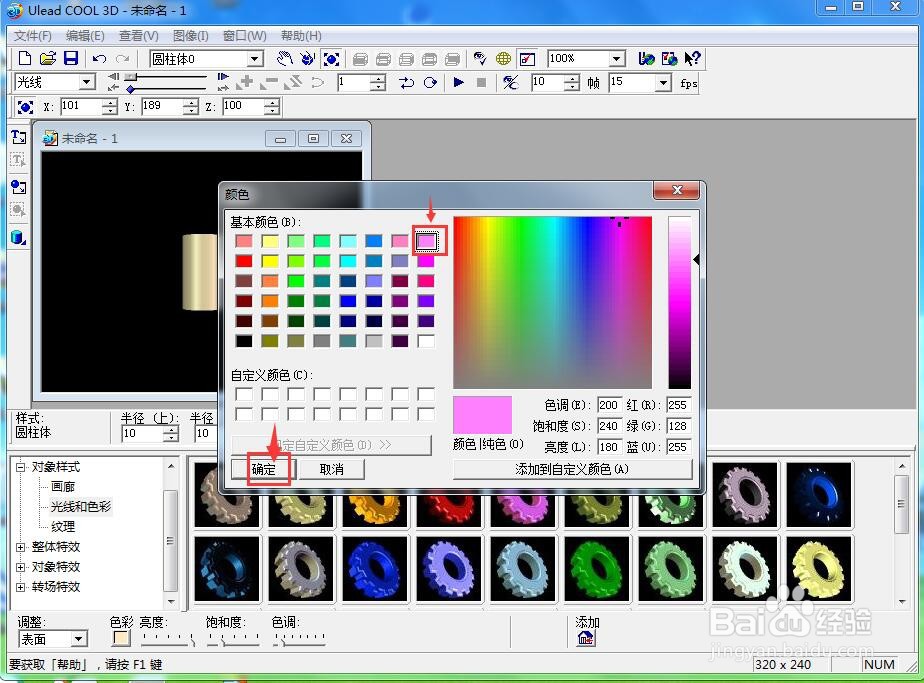The image size is (924, 683).
Task: Open the 帮助(H) menu
Action: pyautogui.click(x=301, y=35)
